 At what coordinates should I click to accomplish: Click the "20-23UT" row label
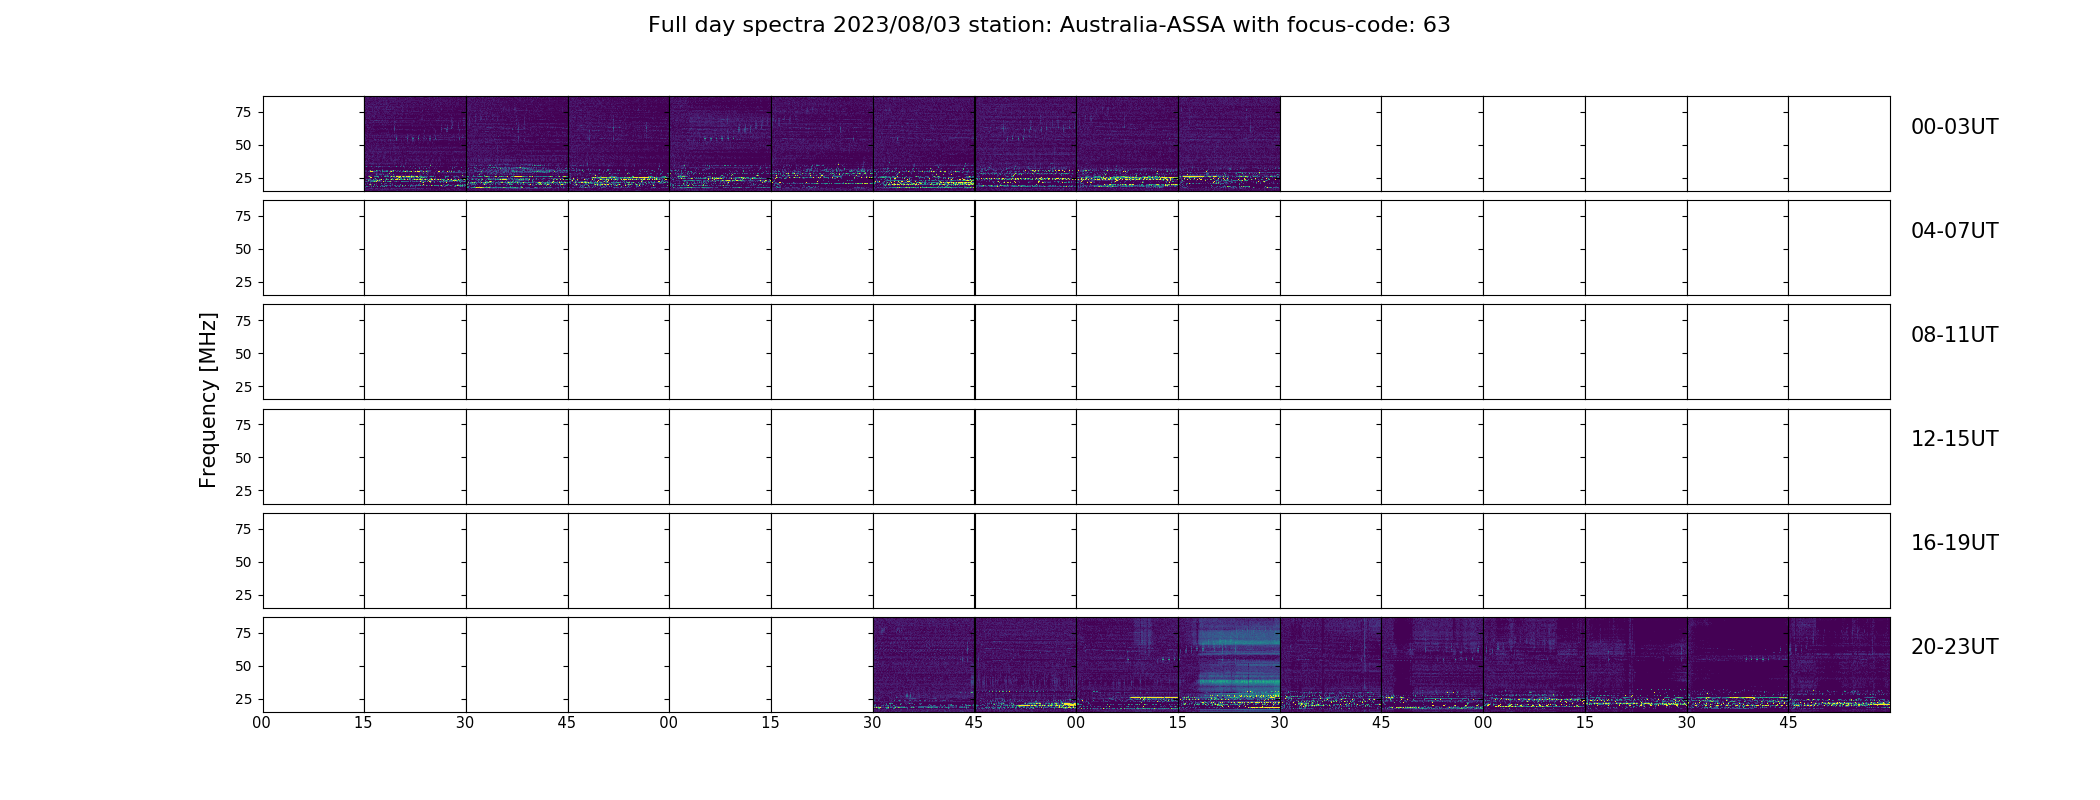1954,647
